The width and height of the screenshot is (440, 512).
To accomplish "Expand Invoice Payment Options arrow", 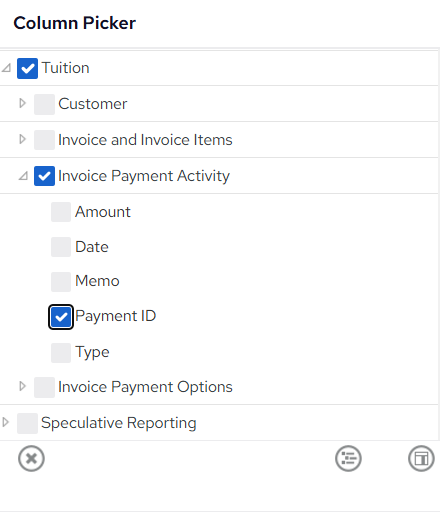I will pos(22,386).
